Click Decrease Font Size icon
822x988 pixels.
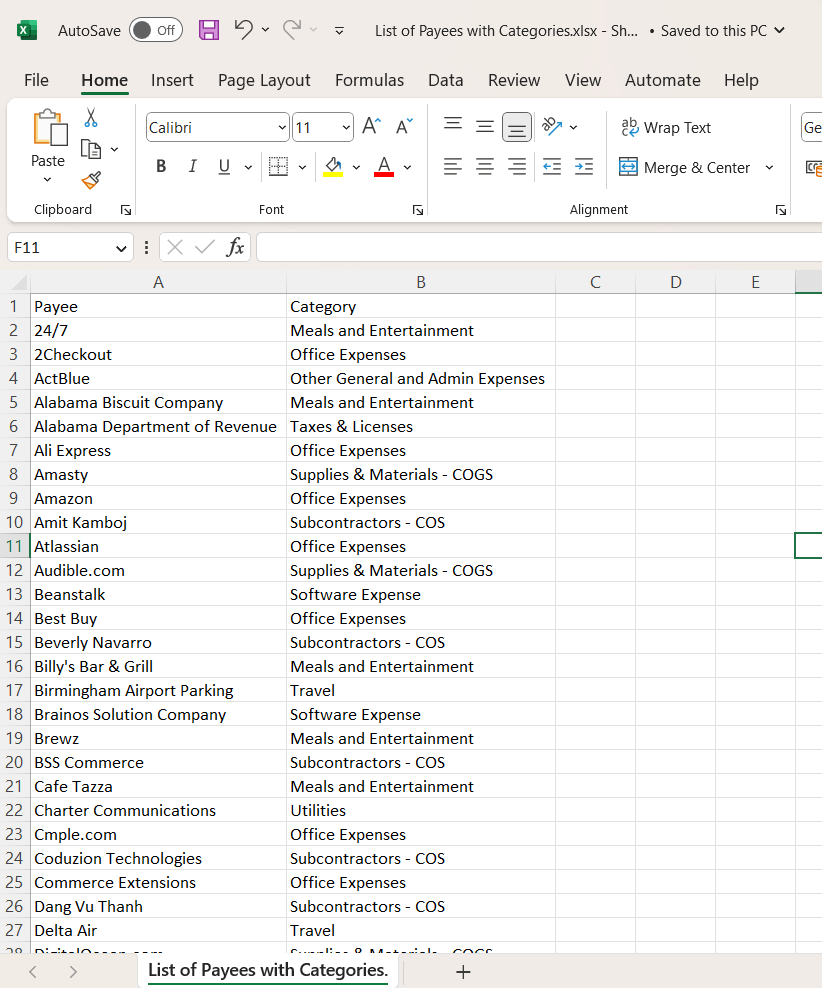coord(404,127)
